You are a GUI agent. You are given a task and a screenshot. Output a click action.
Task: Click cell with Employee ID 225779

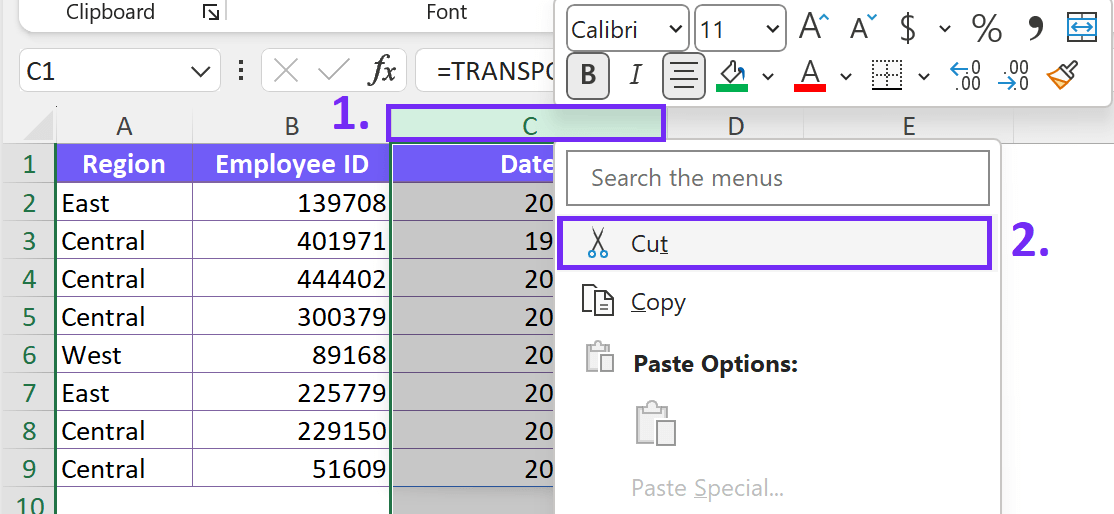pyautogui.click(x=291, y=392)
